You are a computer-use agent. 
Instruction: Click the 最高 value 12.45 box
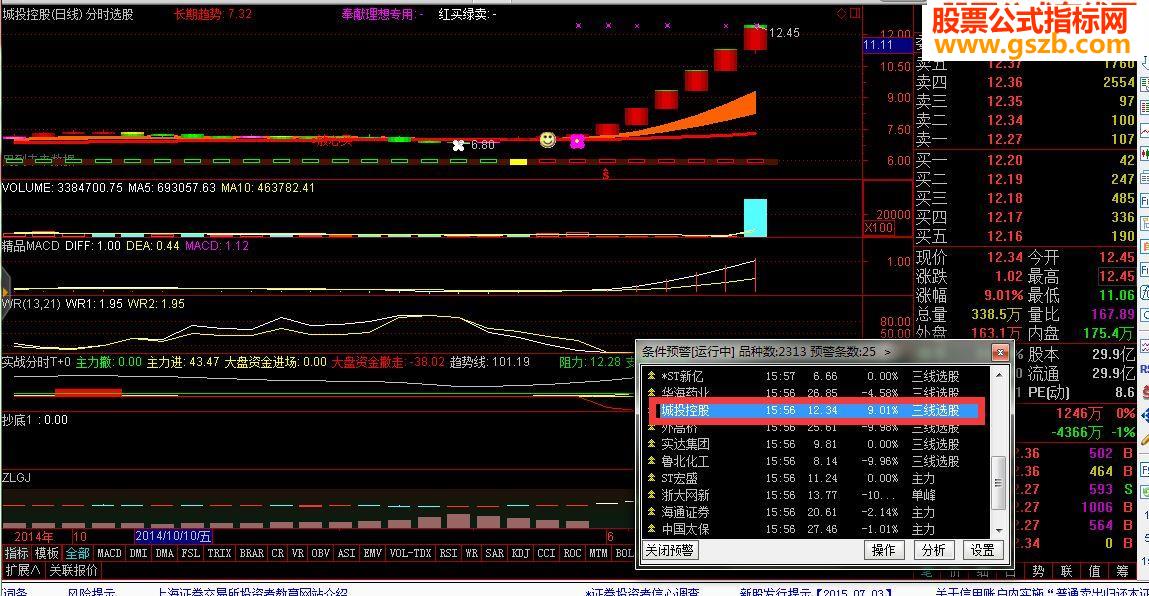1117,276
